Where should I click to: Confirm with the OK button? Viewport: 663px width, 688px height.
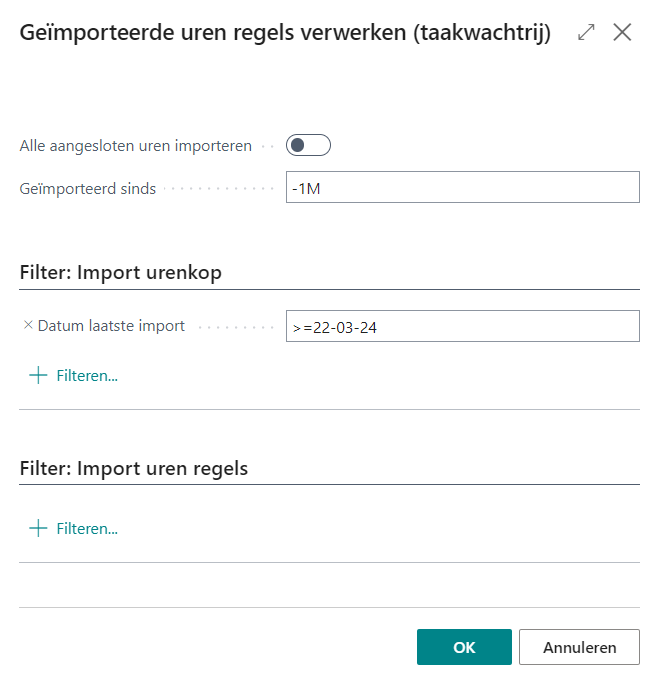[464, 647]
